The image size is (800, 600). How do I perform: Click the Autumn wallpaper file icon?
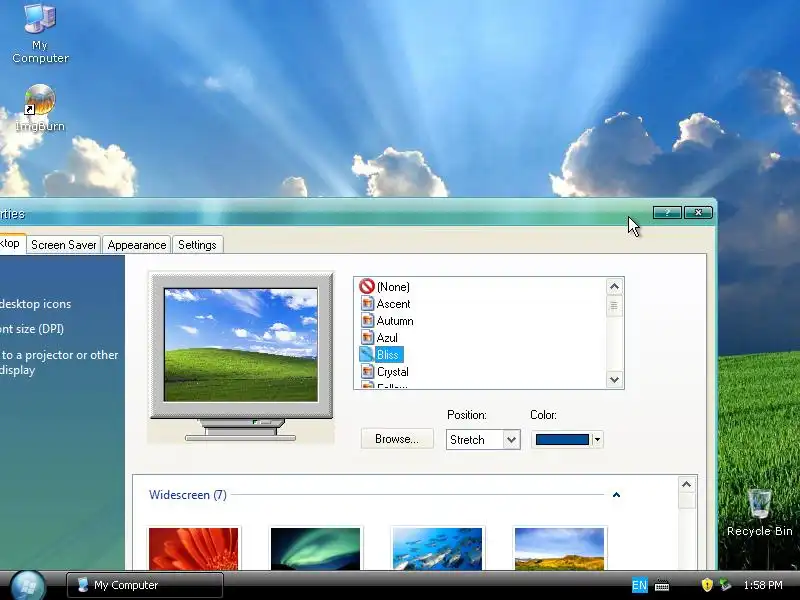coord(367,320)
